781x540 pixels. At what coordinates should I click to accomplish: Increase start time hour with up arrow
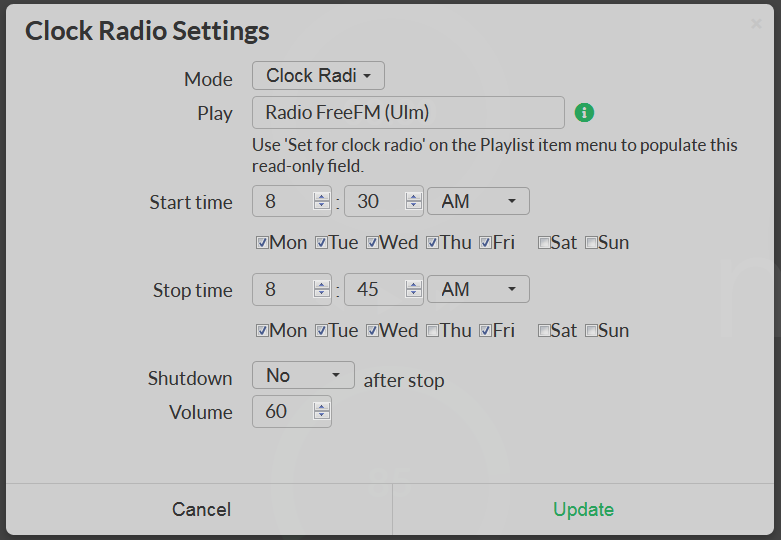click(321, 197)
